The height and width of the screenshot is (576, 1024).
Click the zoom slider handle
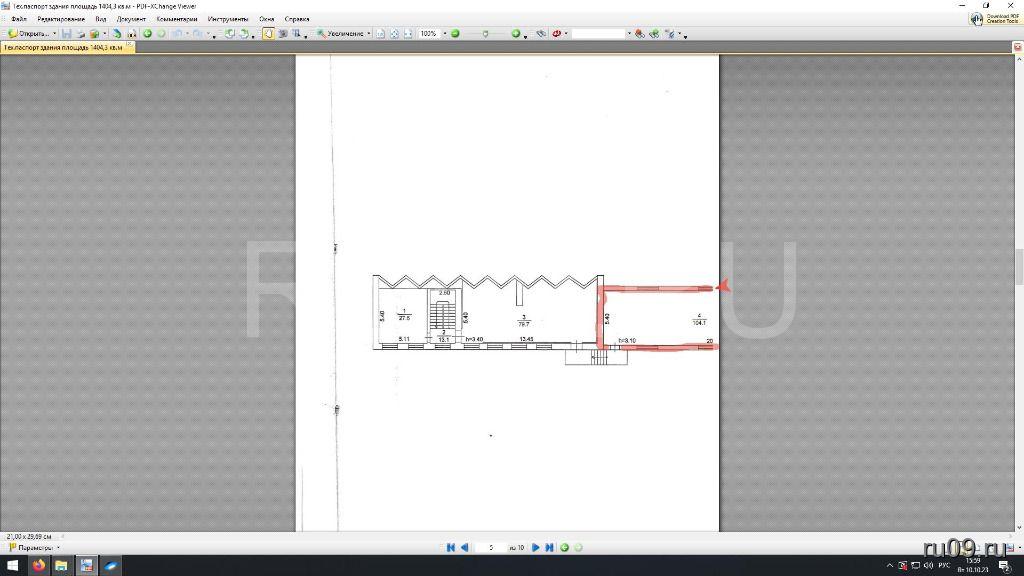(x=486, y=33)
